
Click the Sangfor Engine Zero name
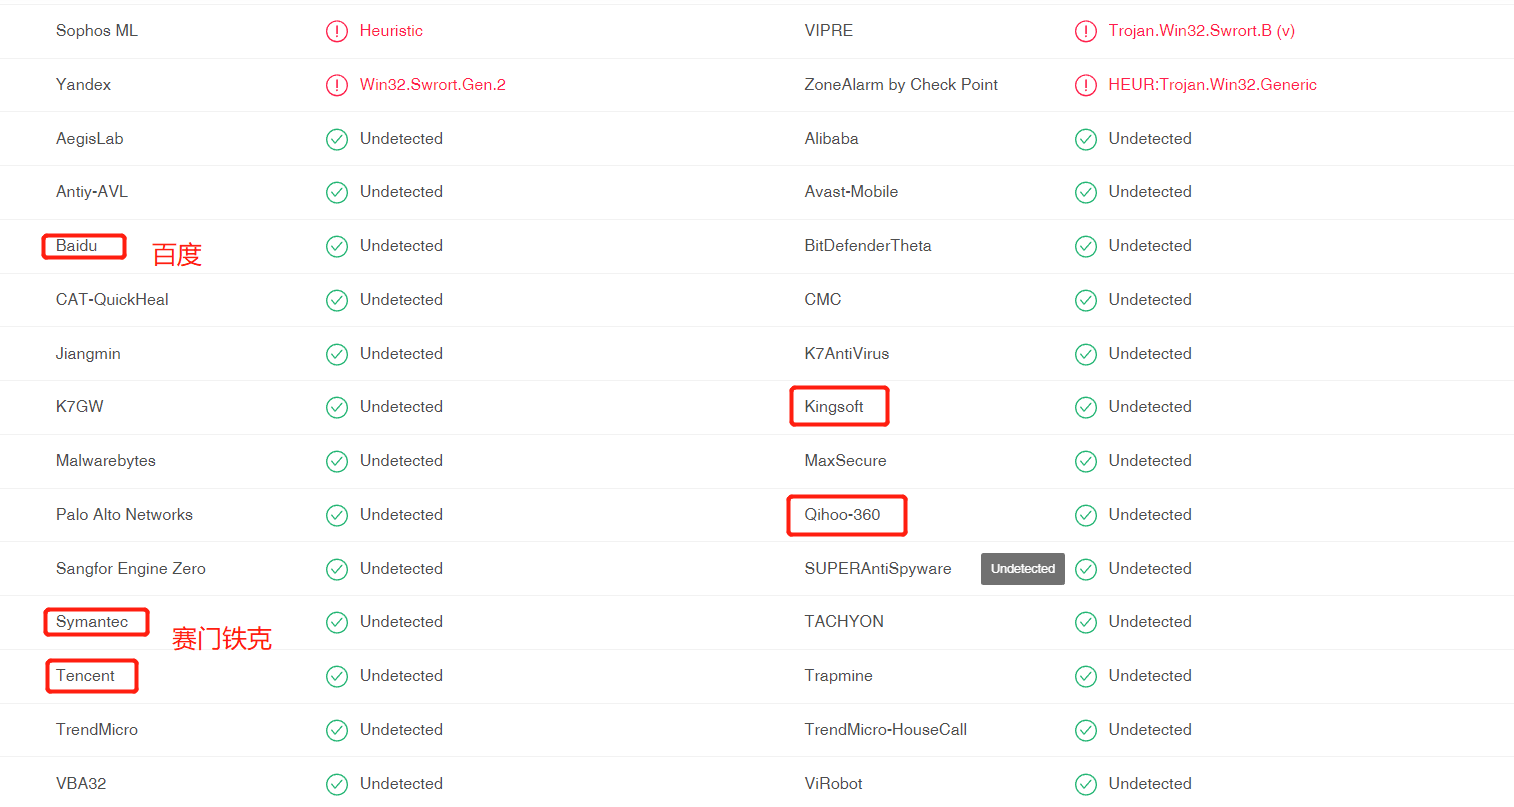[131, 569]
